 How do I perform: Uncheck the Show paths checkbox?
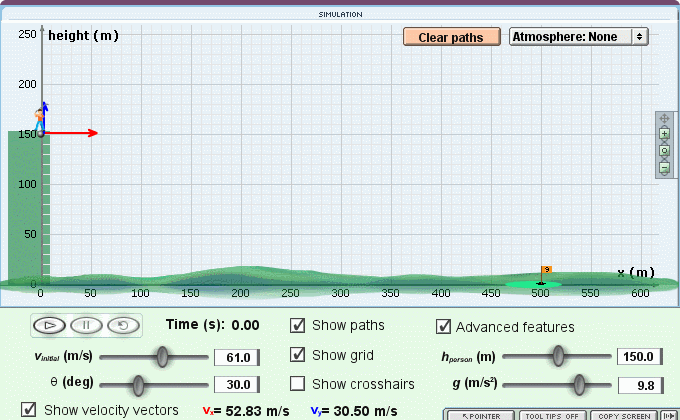[298, 325]
